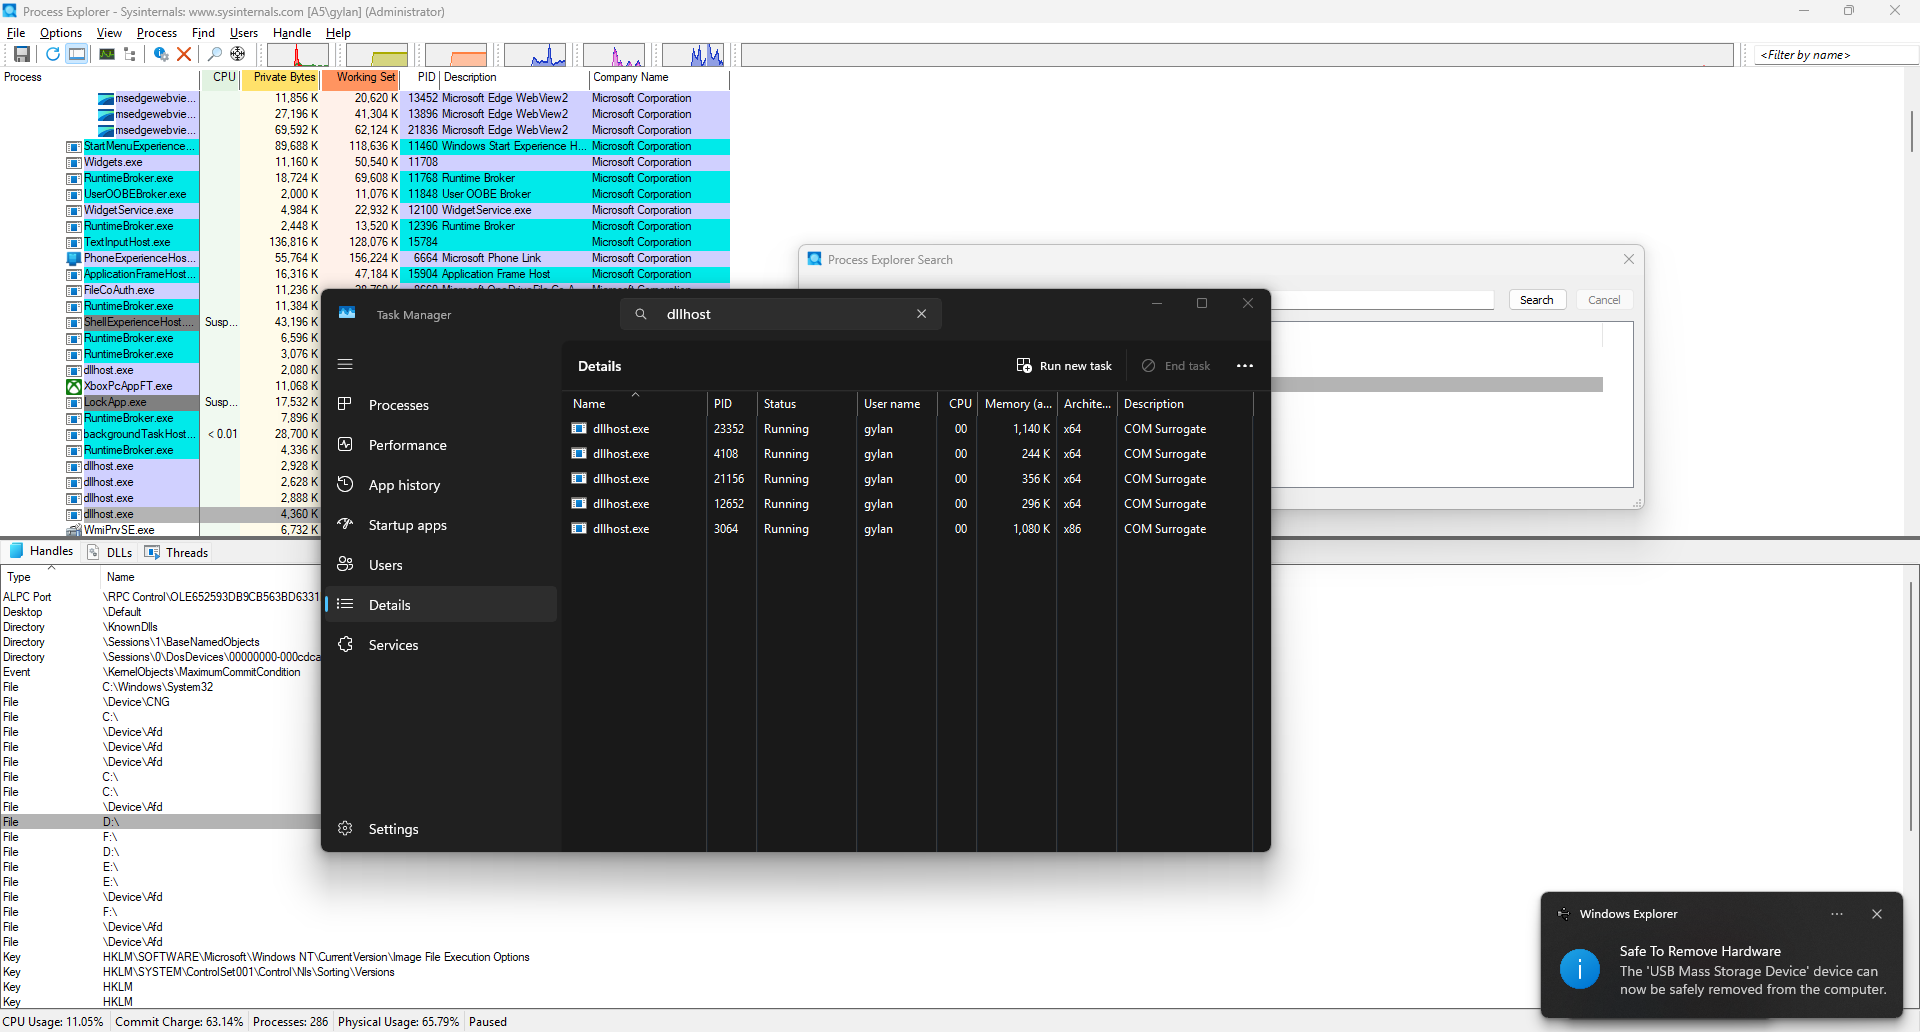Click the Show Process Tree toolbar icon
Screen dimensions: 1920x1032
coord(130,54)
